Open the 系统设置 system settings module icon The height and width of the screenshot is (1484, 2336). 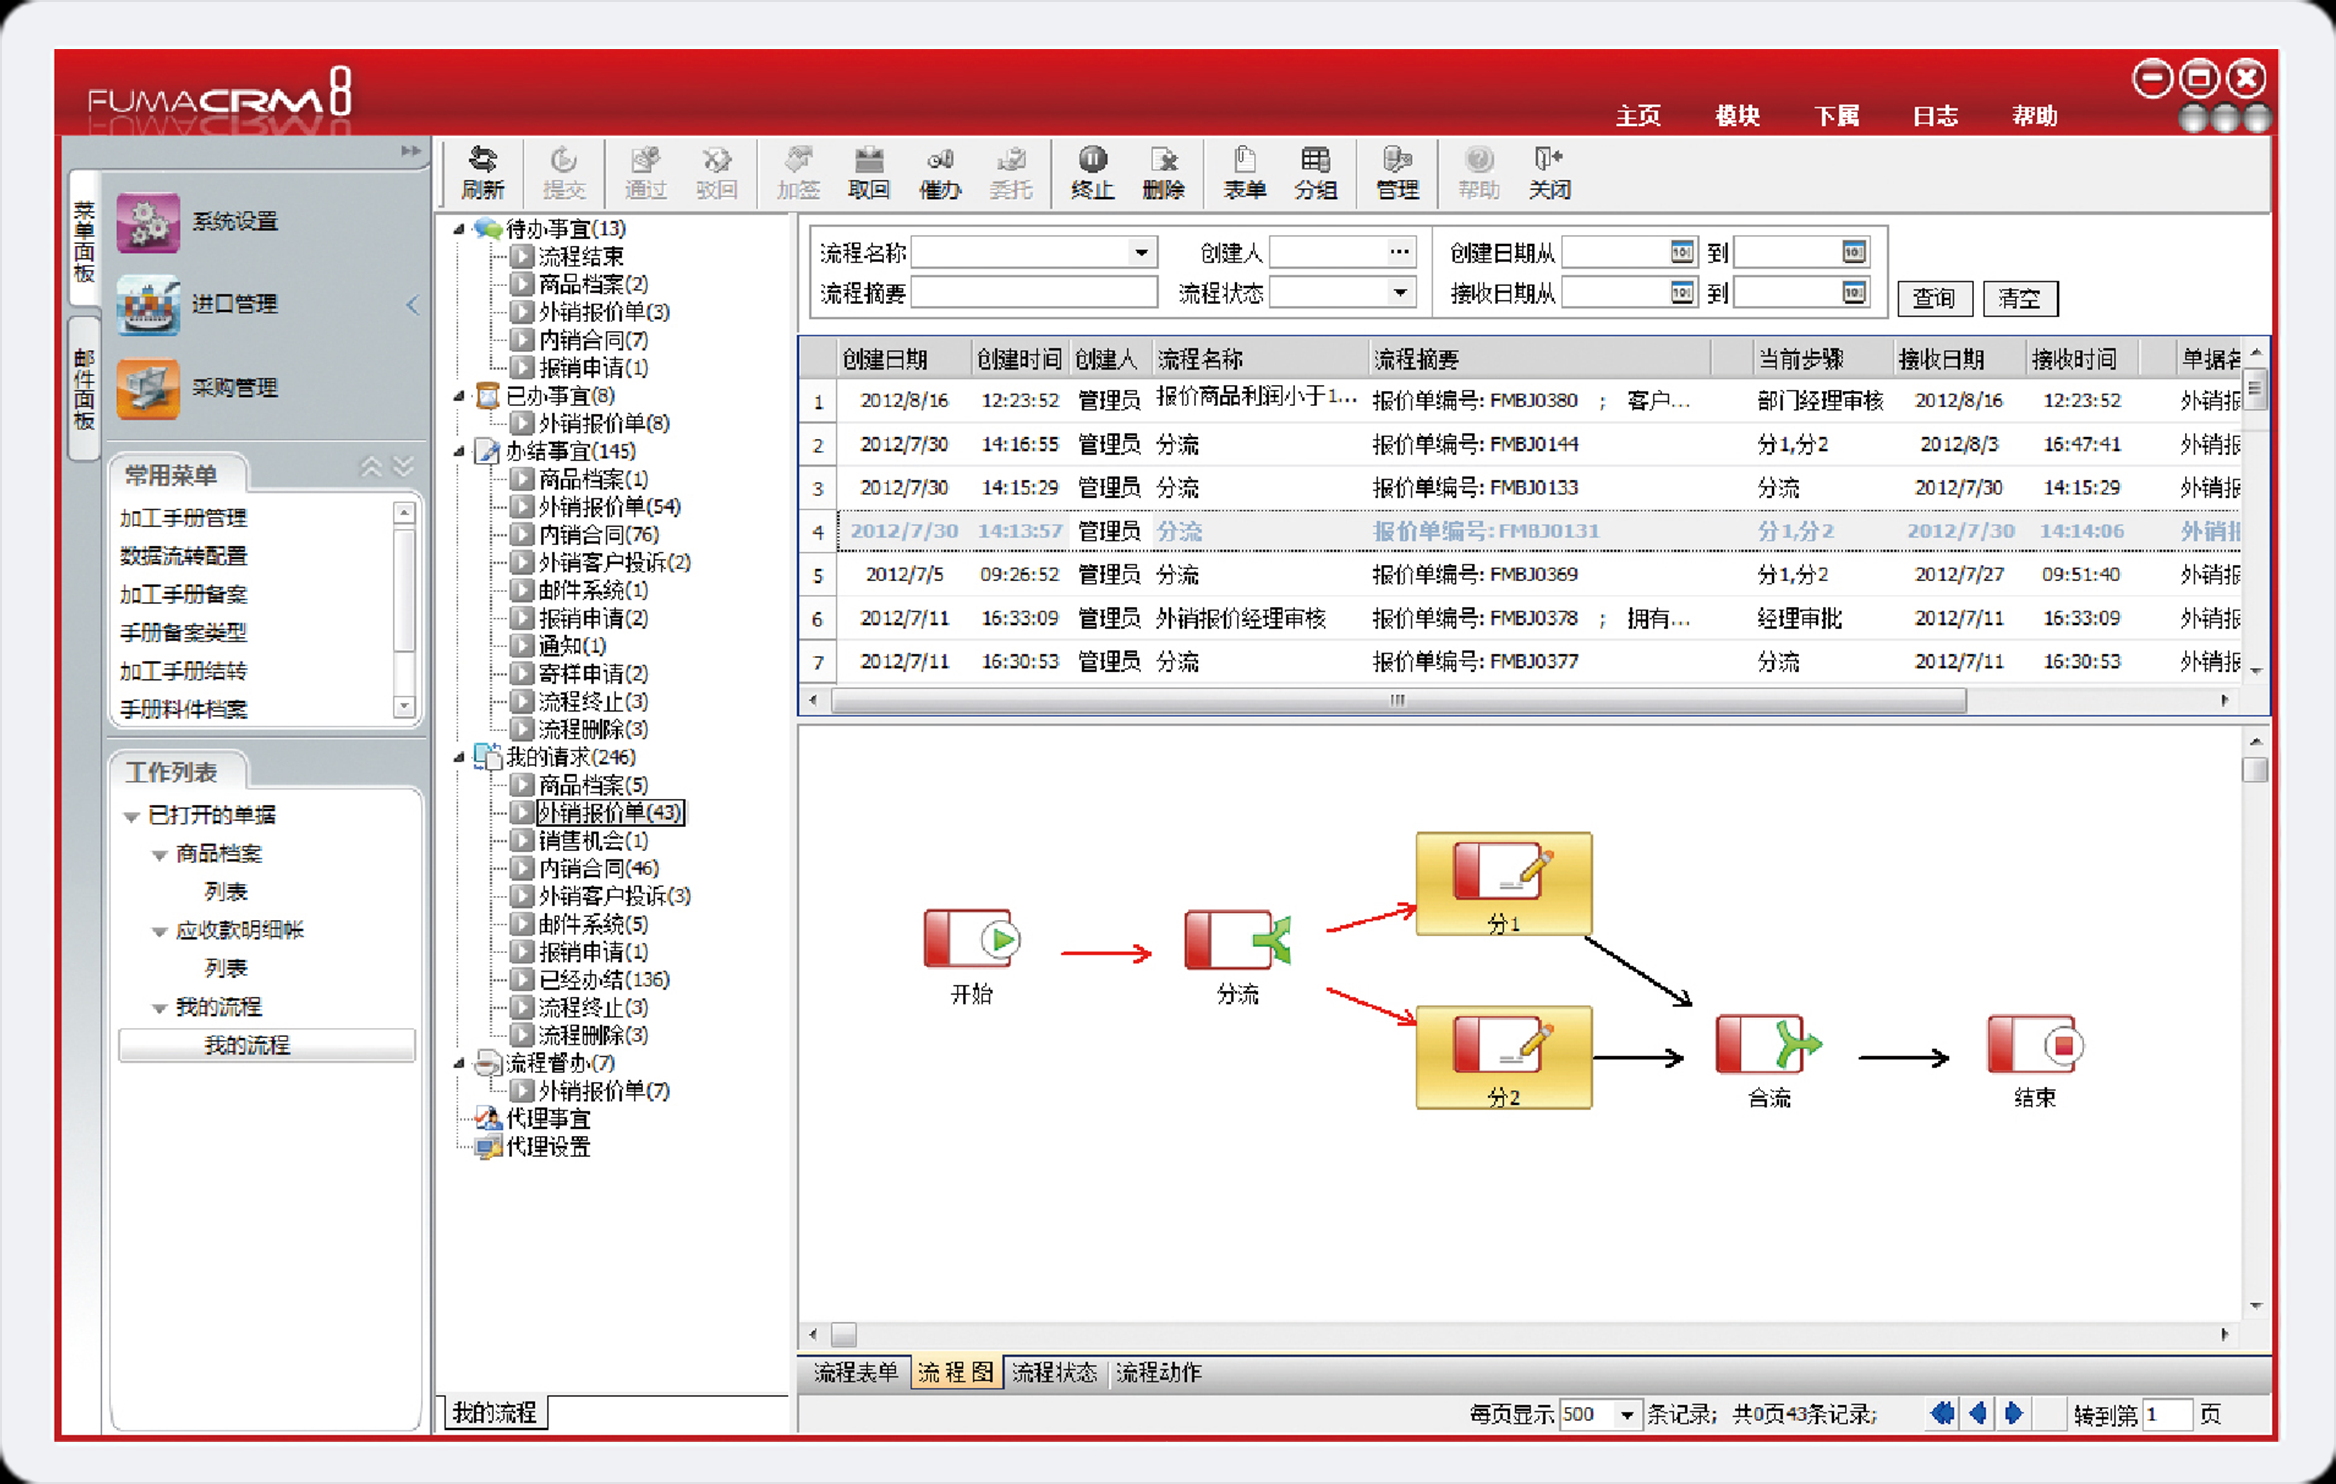[148, 222]
